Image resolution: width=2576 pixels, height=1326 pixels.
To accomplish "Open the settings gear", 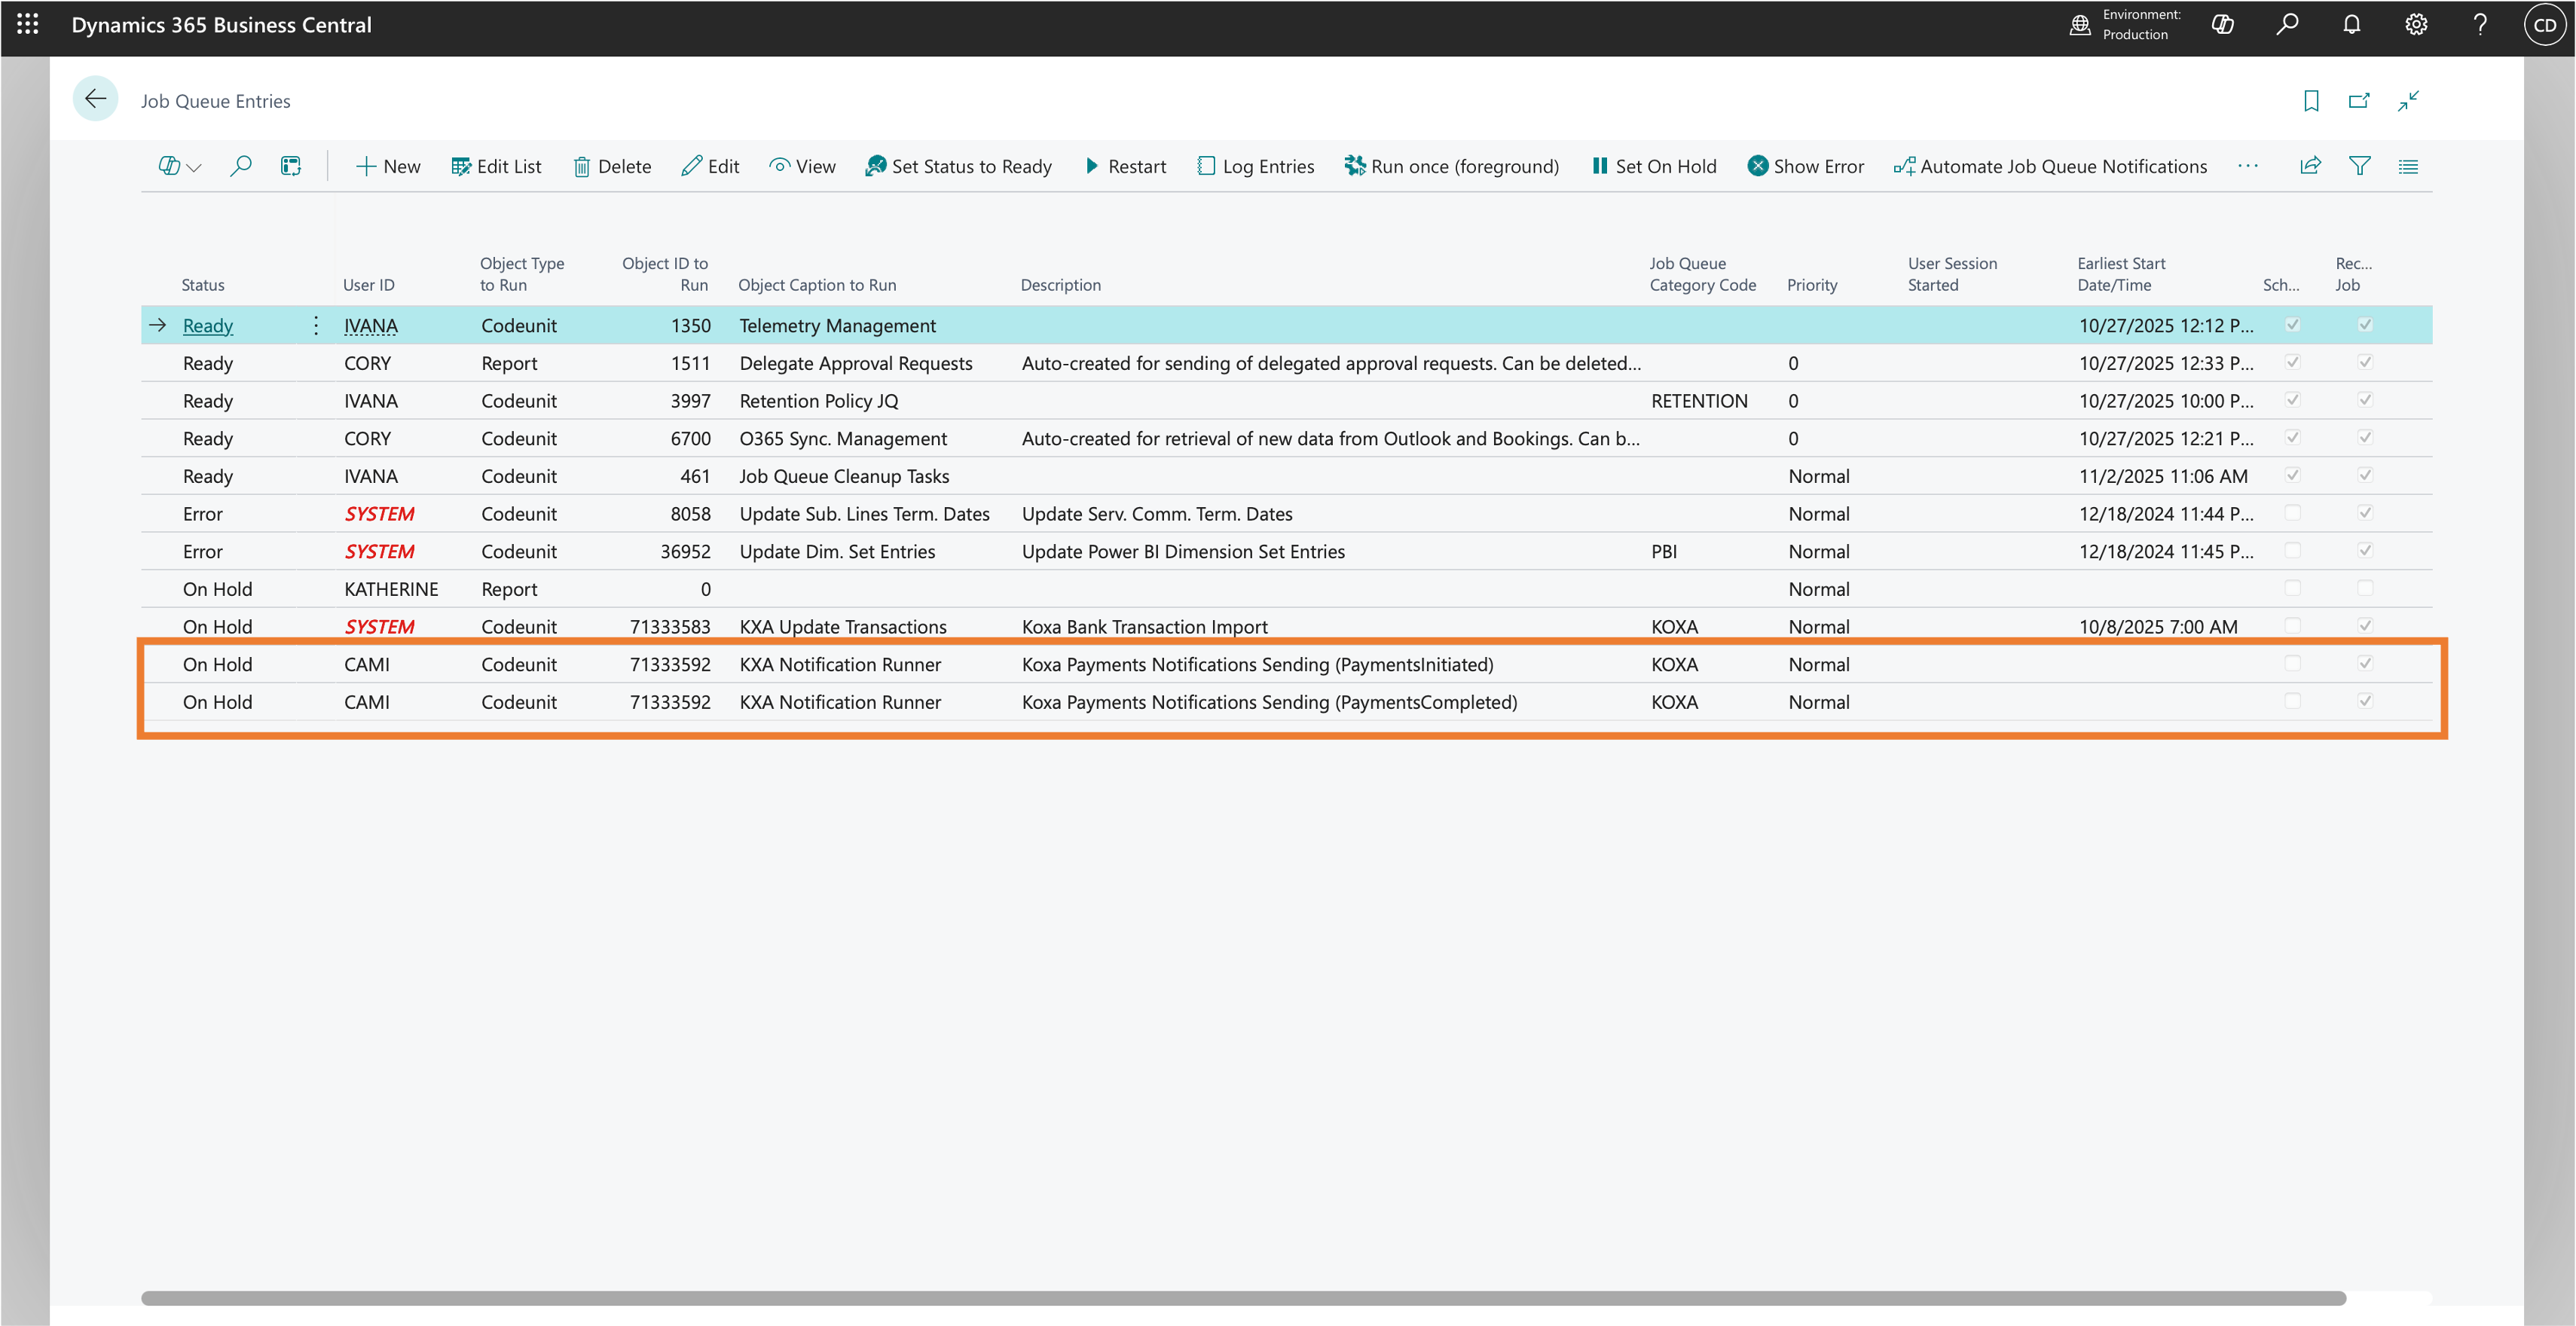I will coord(2415,25).
